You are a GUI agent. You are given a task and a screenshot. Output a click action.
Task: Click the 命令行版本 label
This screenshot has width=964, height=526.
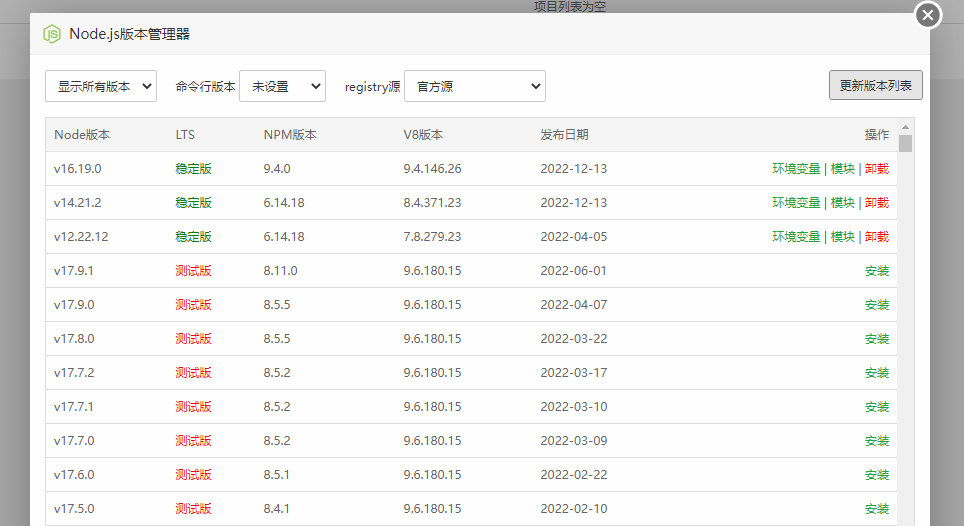click(x=205, y=87)
